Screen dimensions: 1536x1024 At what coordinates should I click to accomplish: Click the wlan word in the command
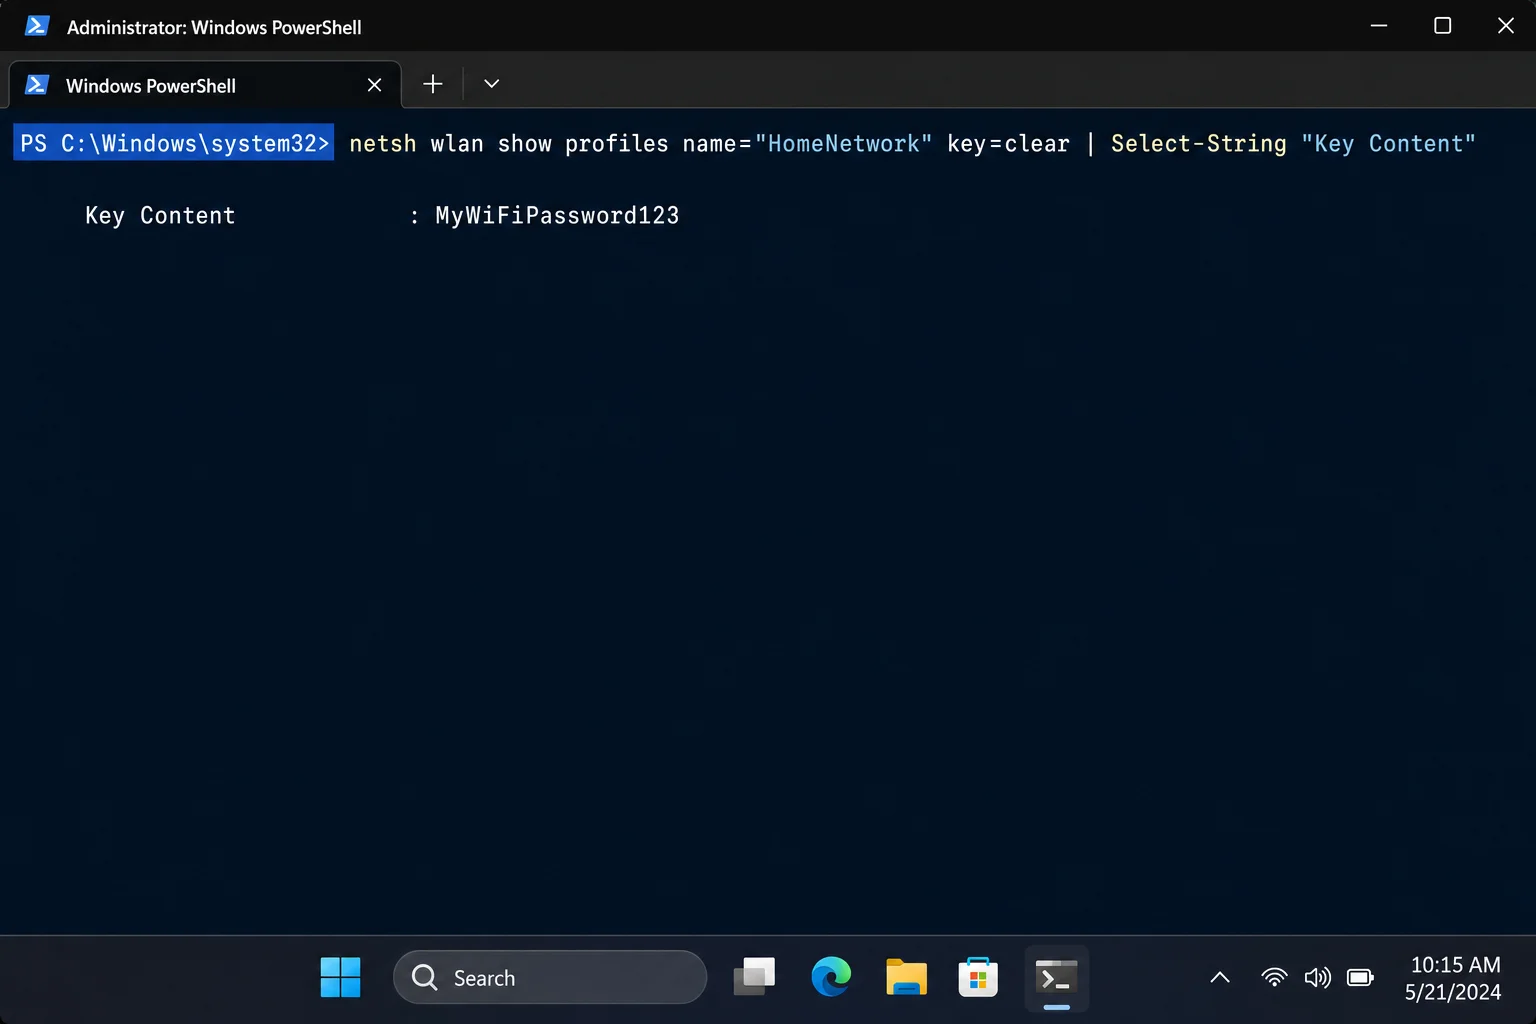tap(457, 144)
